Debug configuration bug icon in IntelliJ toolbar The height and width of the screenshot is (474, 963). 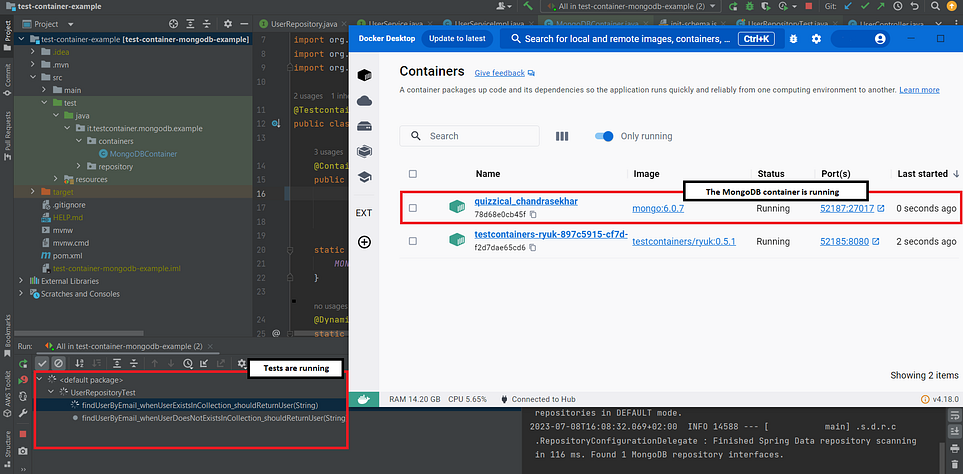click(x=749, y=6)
